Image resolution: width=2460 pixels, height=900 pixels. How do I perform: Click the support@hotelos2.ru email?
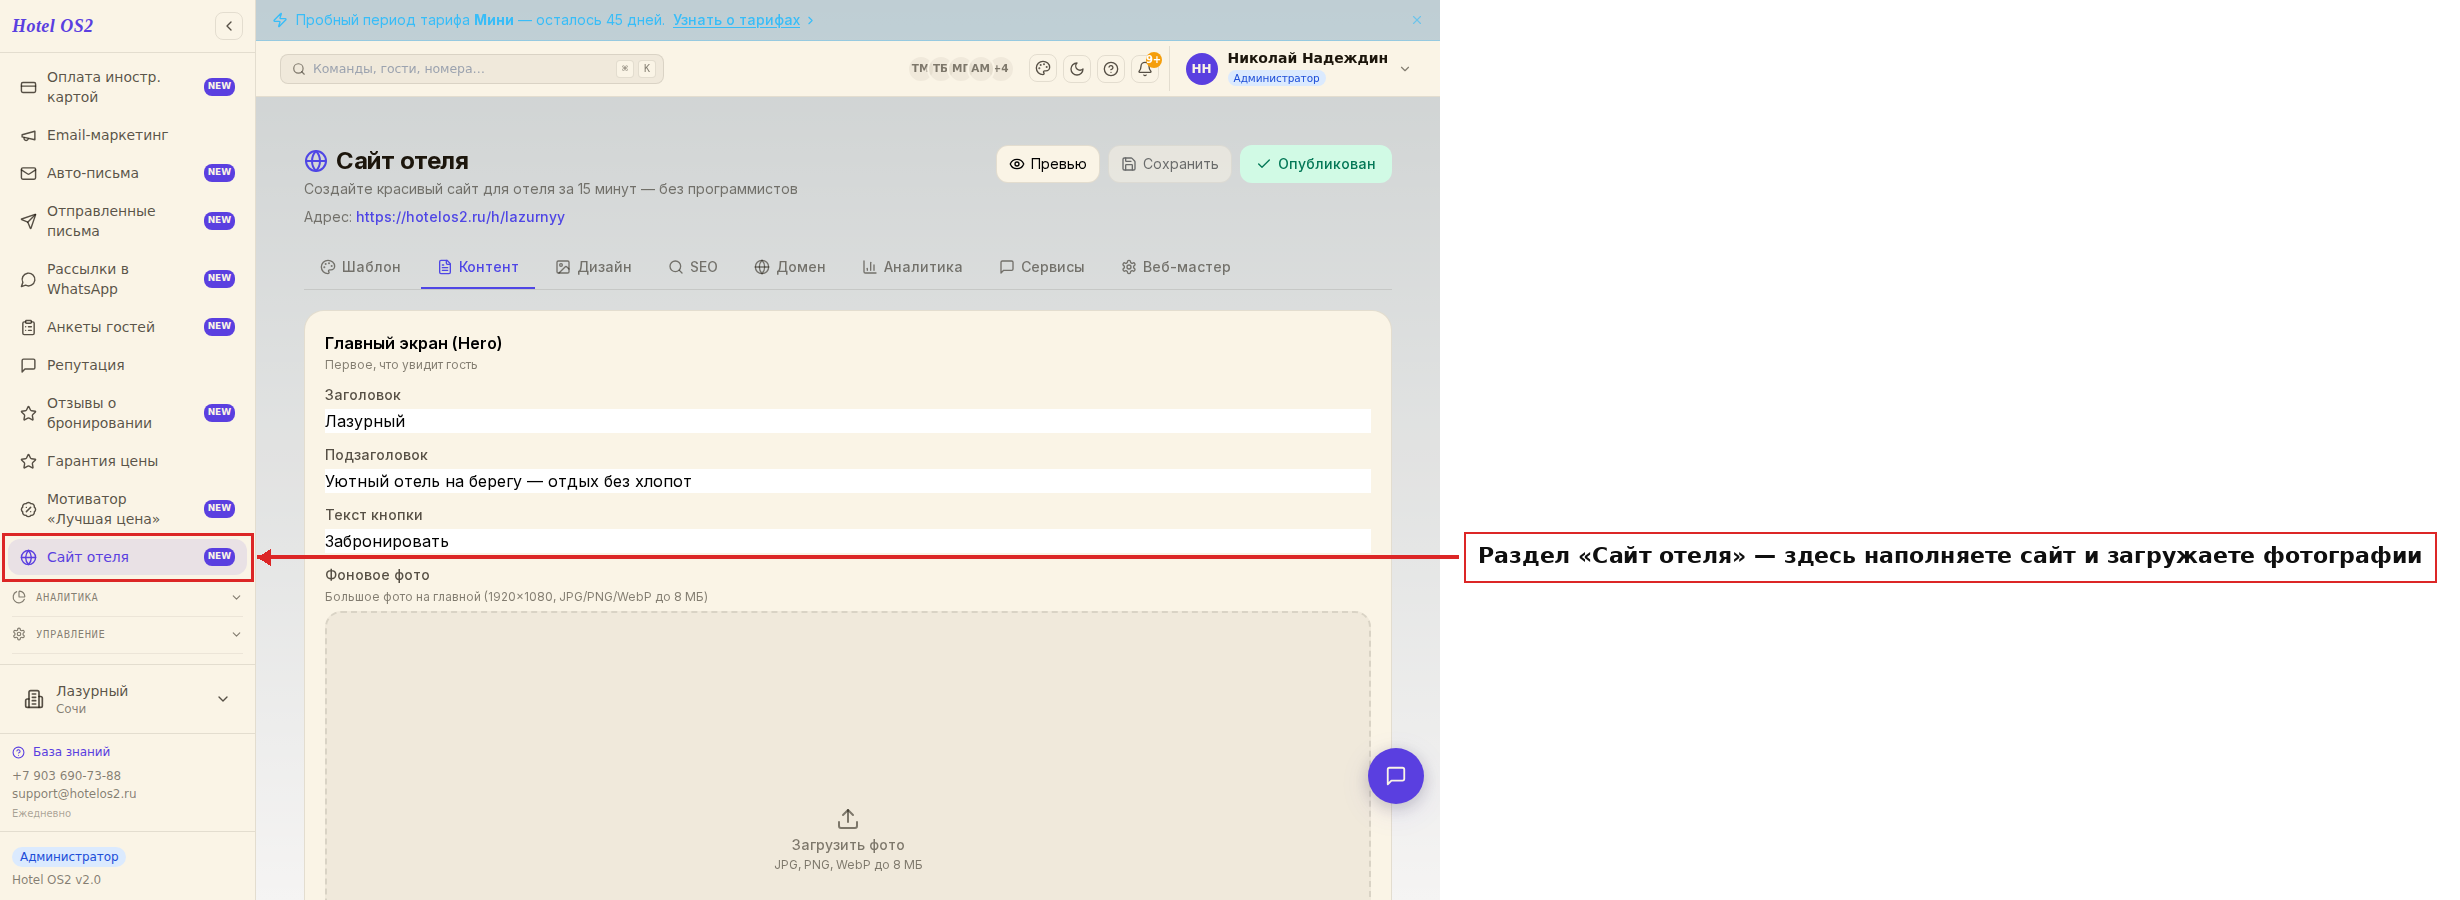[x=74, y=794]
